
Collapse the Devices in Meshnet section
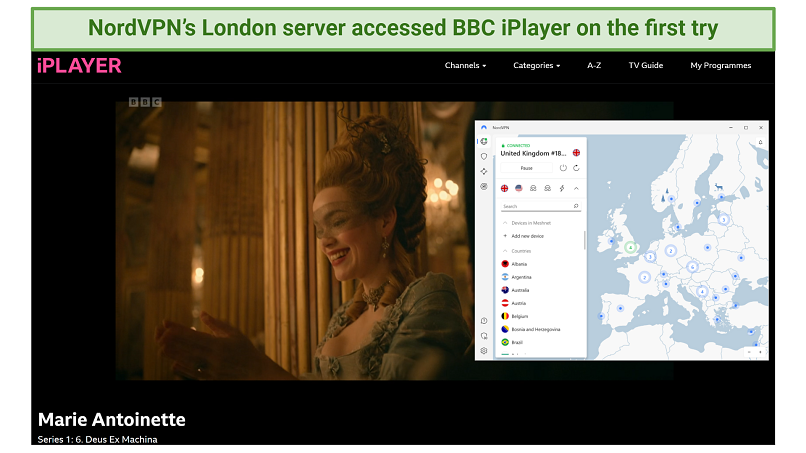click(505, 223)
